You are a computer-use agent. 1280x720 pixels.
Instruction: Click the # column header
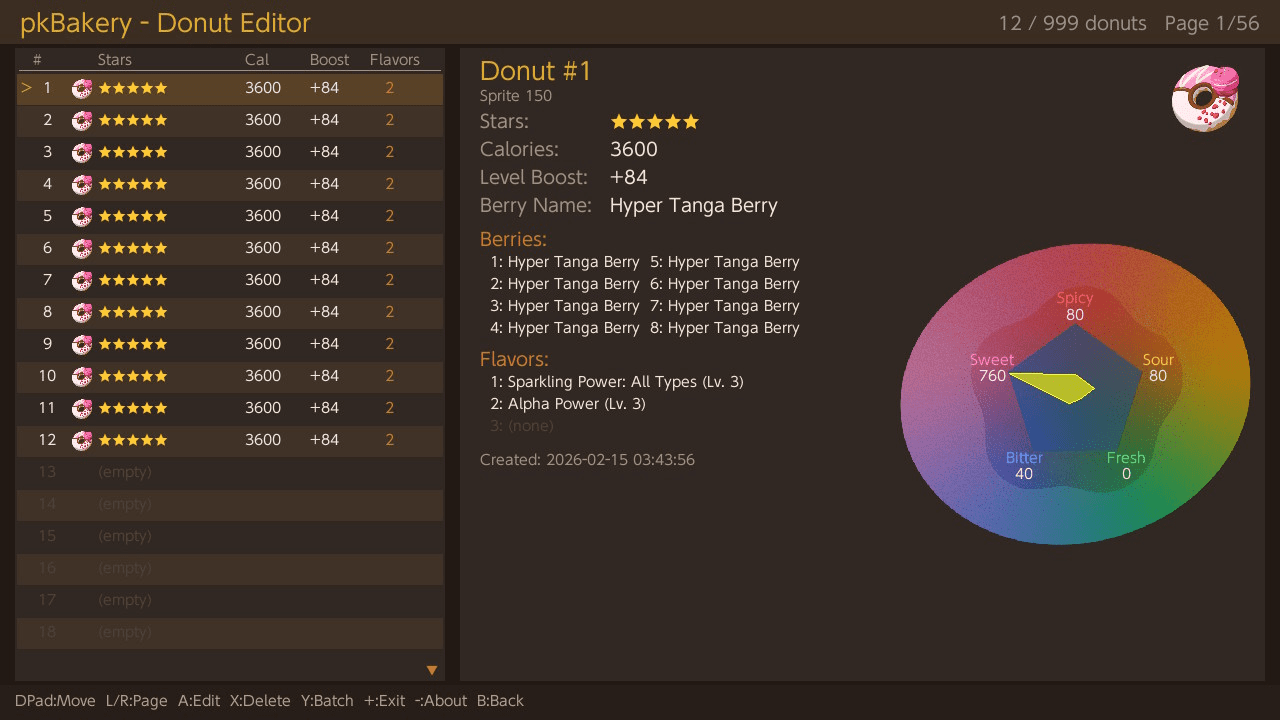[37, 60]
